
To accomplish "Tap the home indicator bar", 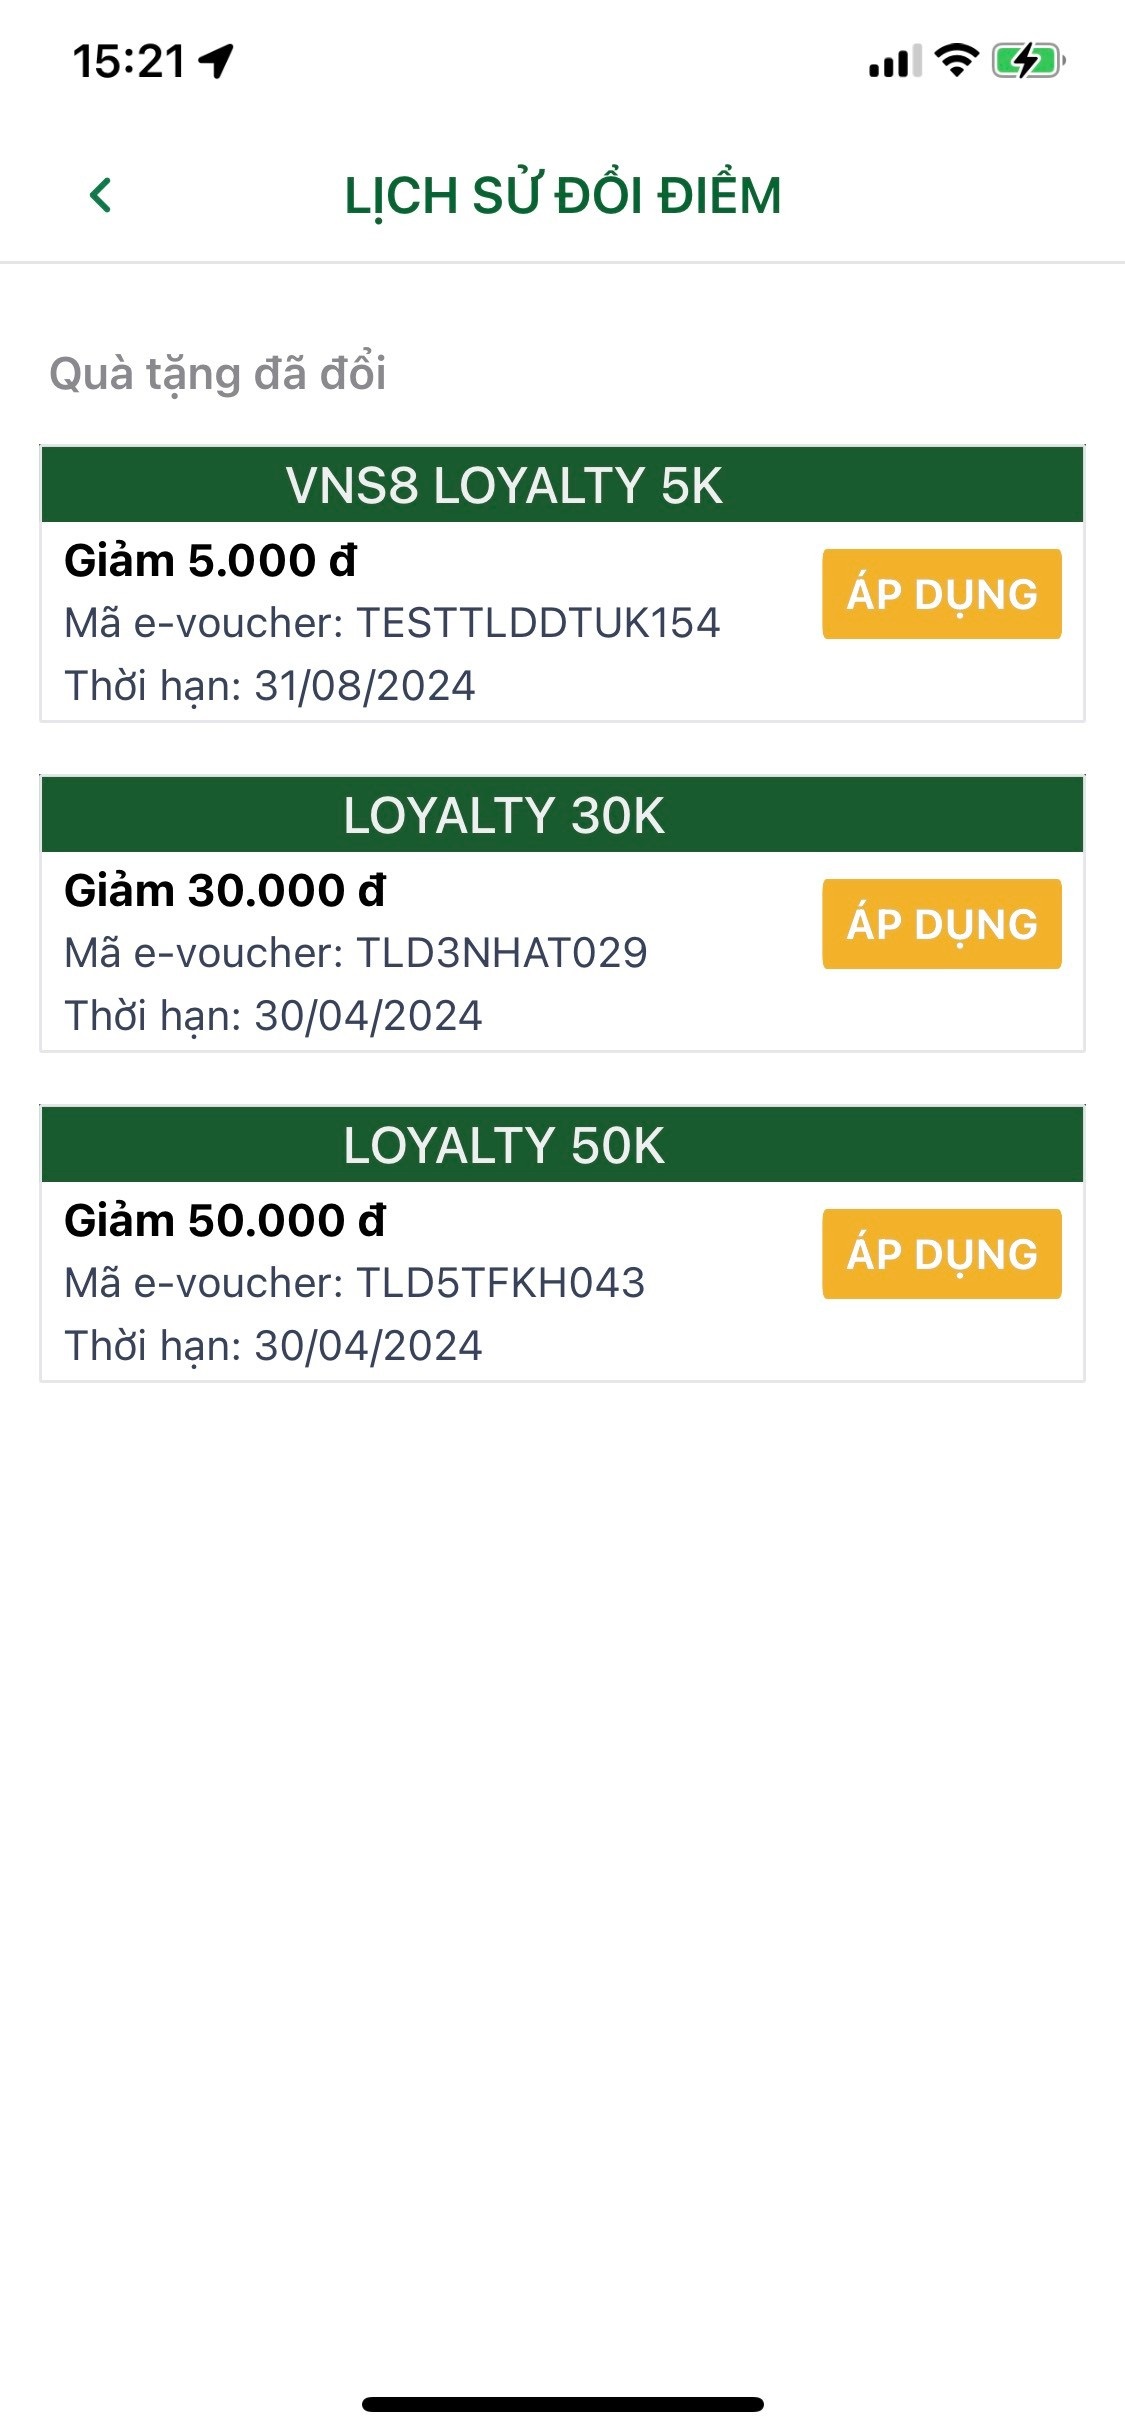I will [x=562, y=2404].
